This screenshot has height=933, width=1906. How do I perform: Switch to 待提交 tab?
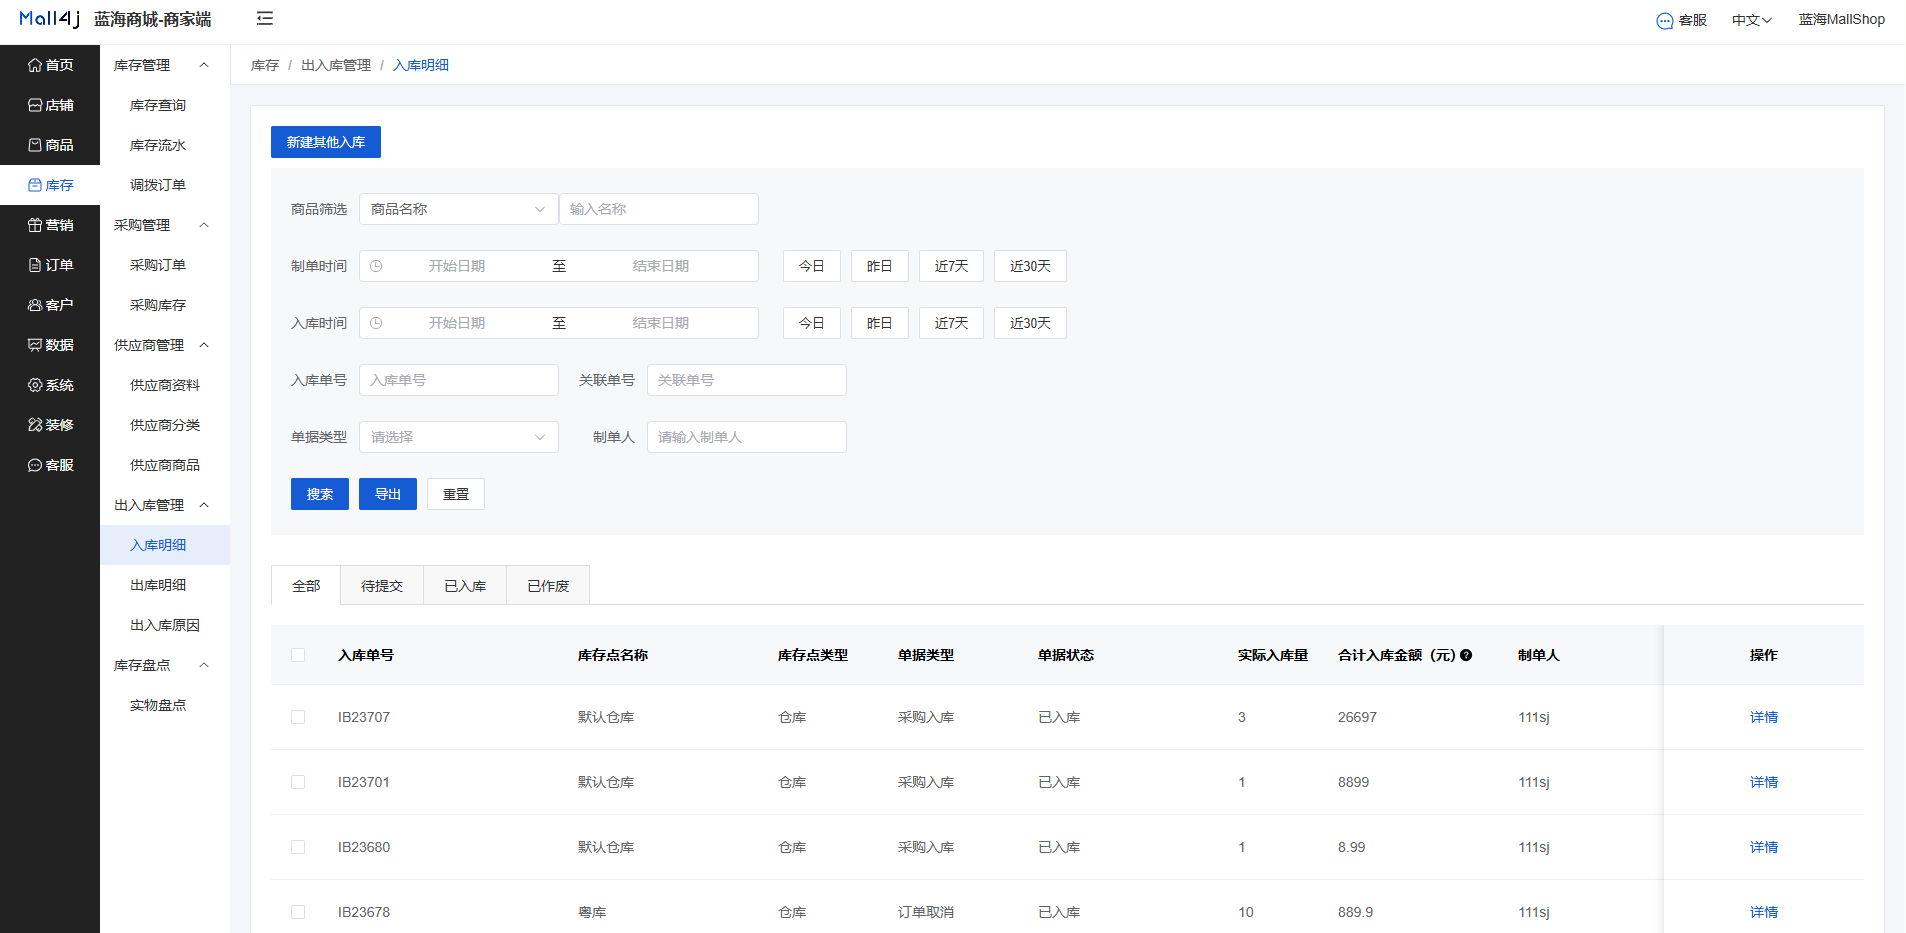[x=382, y=586]
